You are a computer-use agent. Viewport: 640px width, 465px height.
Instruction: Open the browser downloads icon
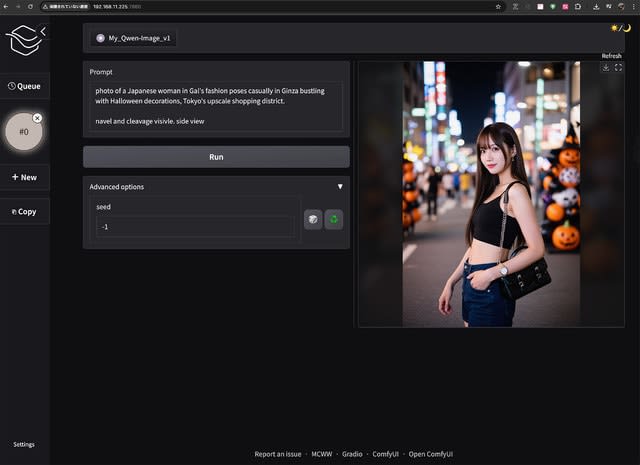point(596,6)
